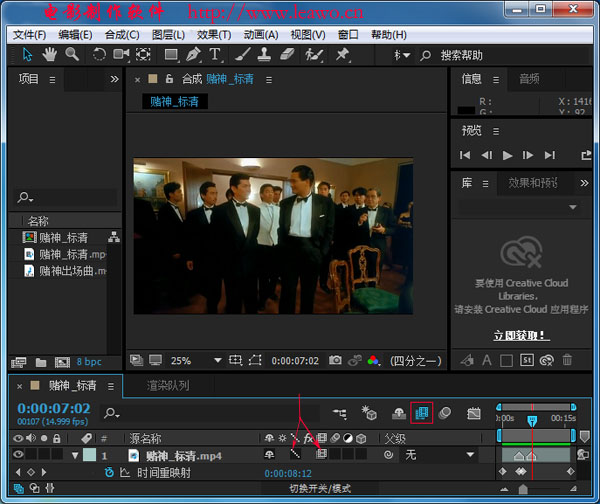Toggle visibility eye of 赌神_标清.mp4 layer

pos(18,454)
